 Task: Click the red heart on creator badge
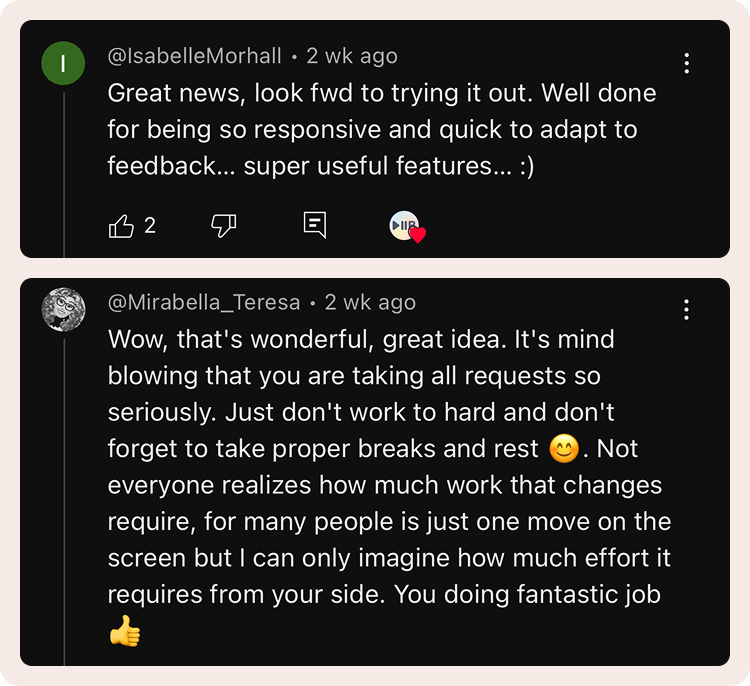[x=418, y=235]
